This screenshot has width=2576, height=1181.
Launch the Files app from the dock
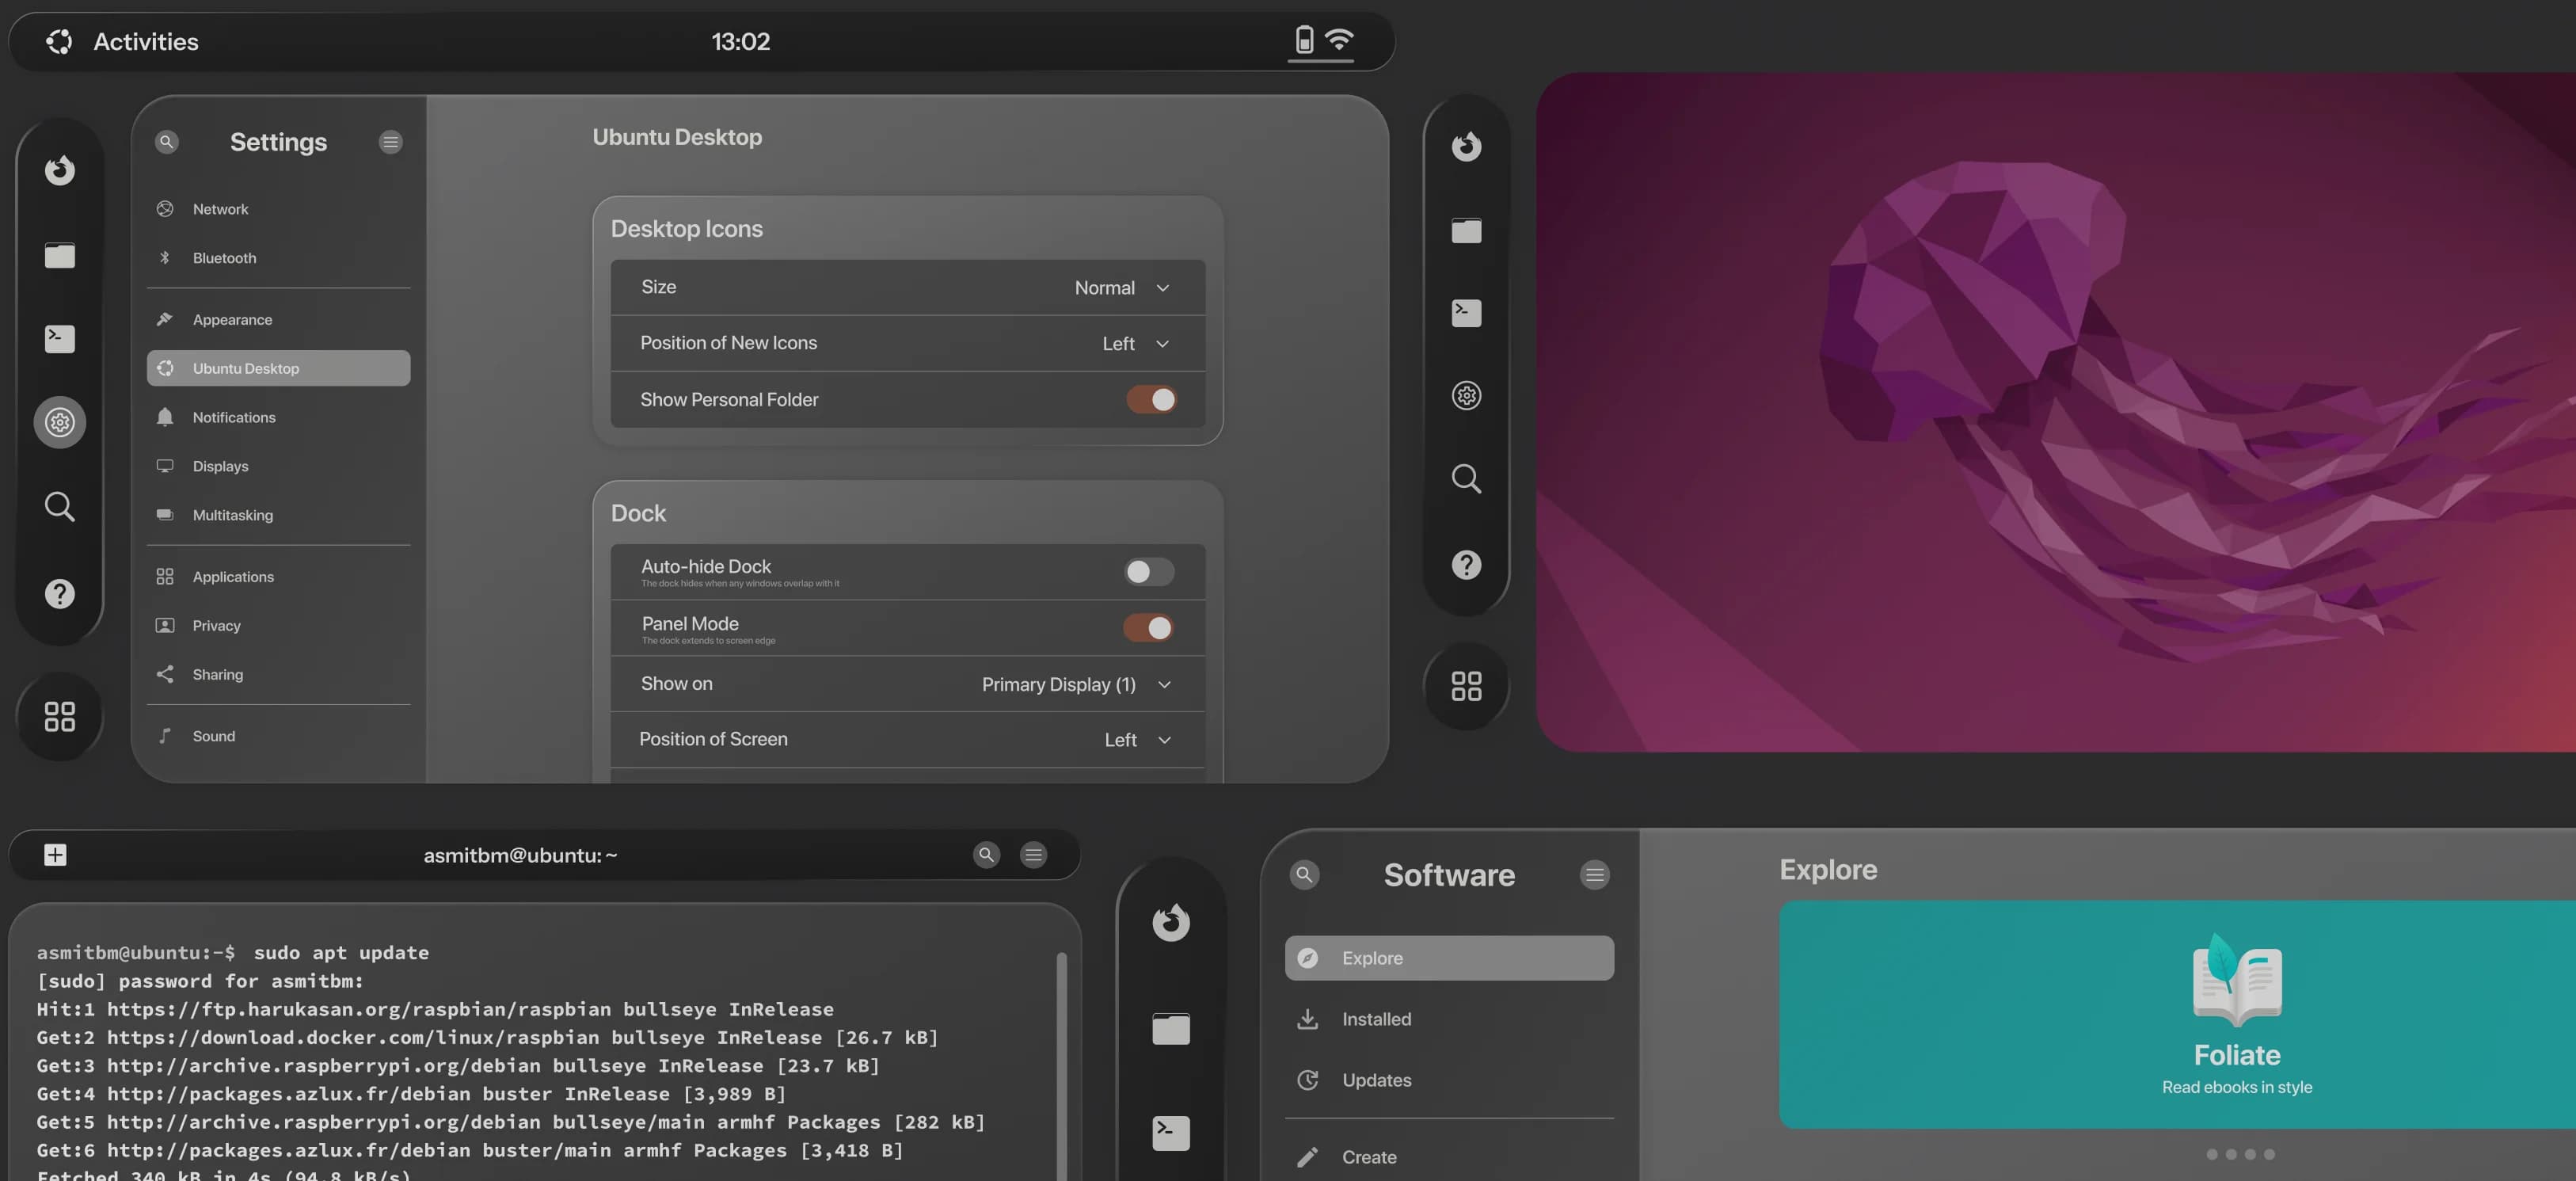coord(60,256)
